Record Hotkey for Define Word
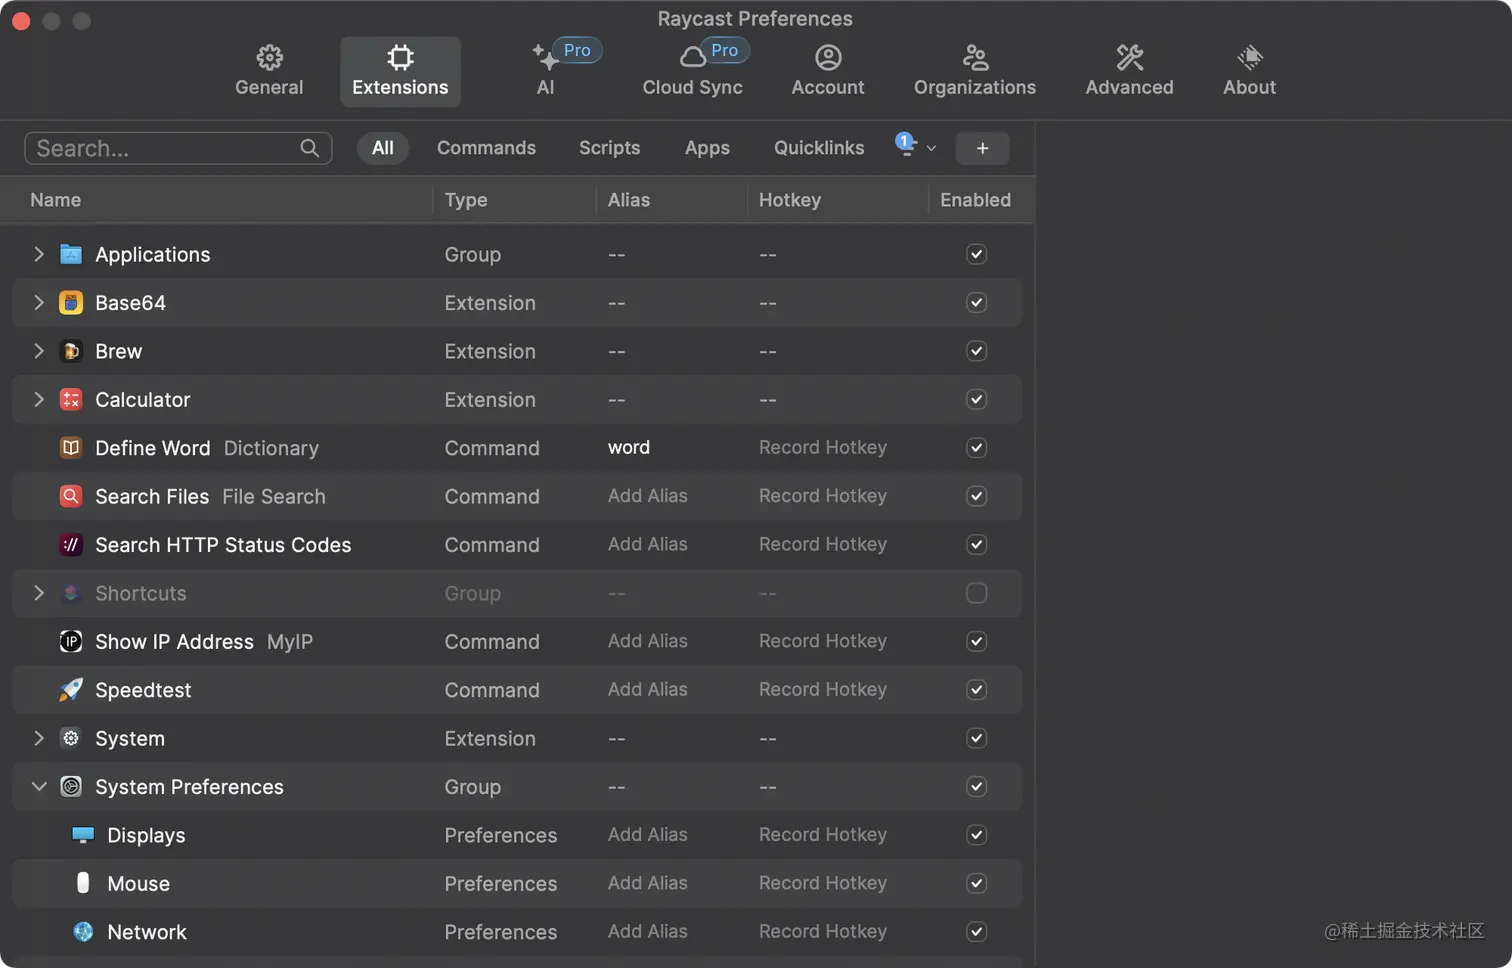The image size is (1512, 968). click(822, 447)
